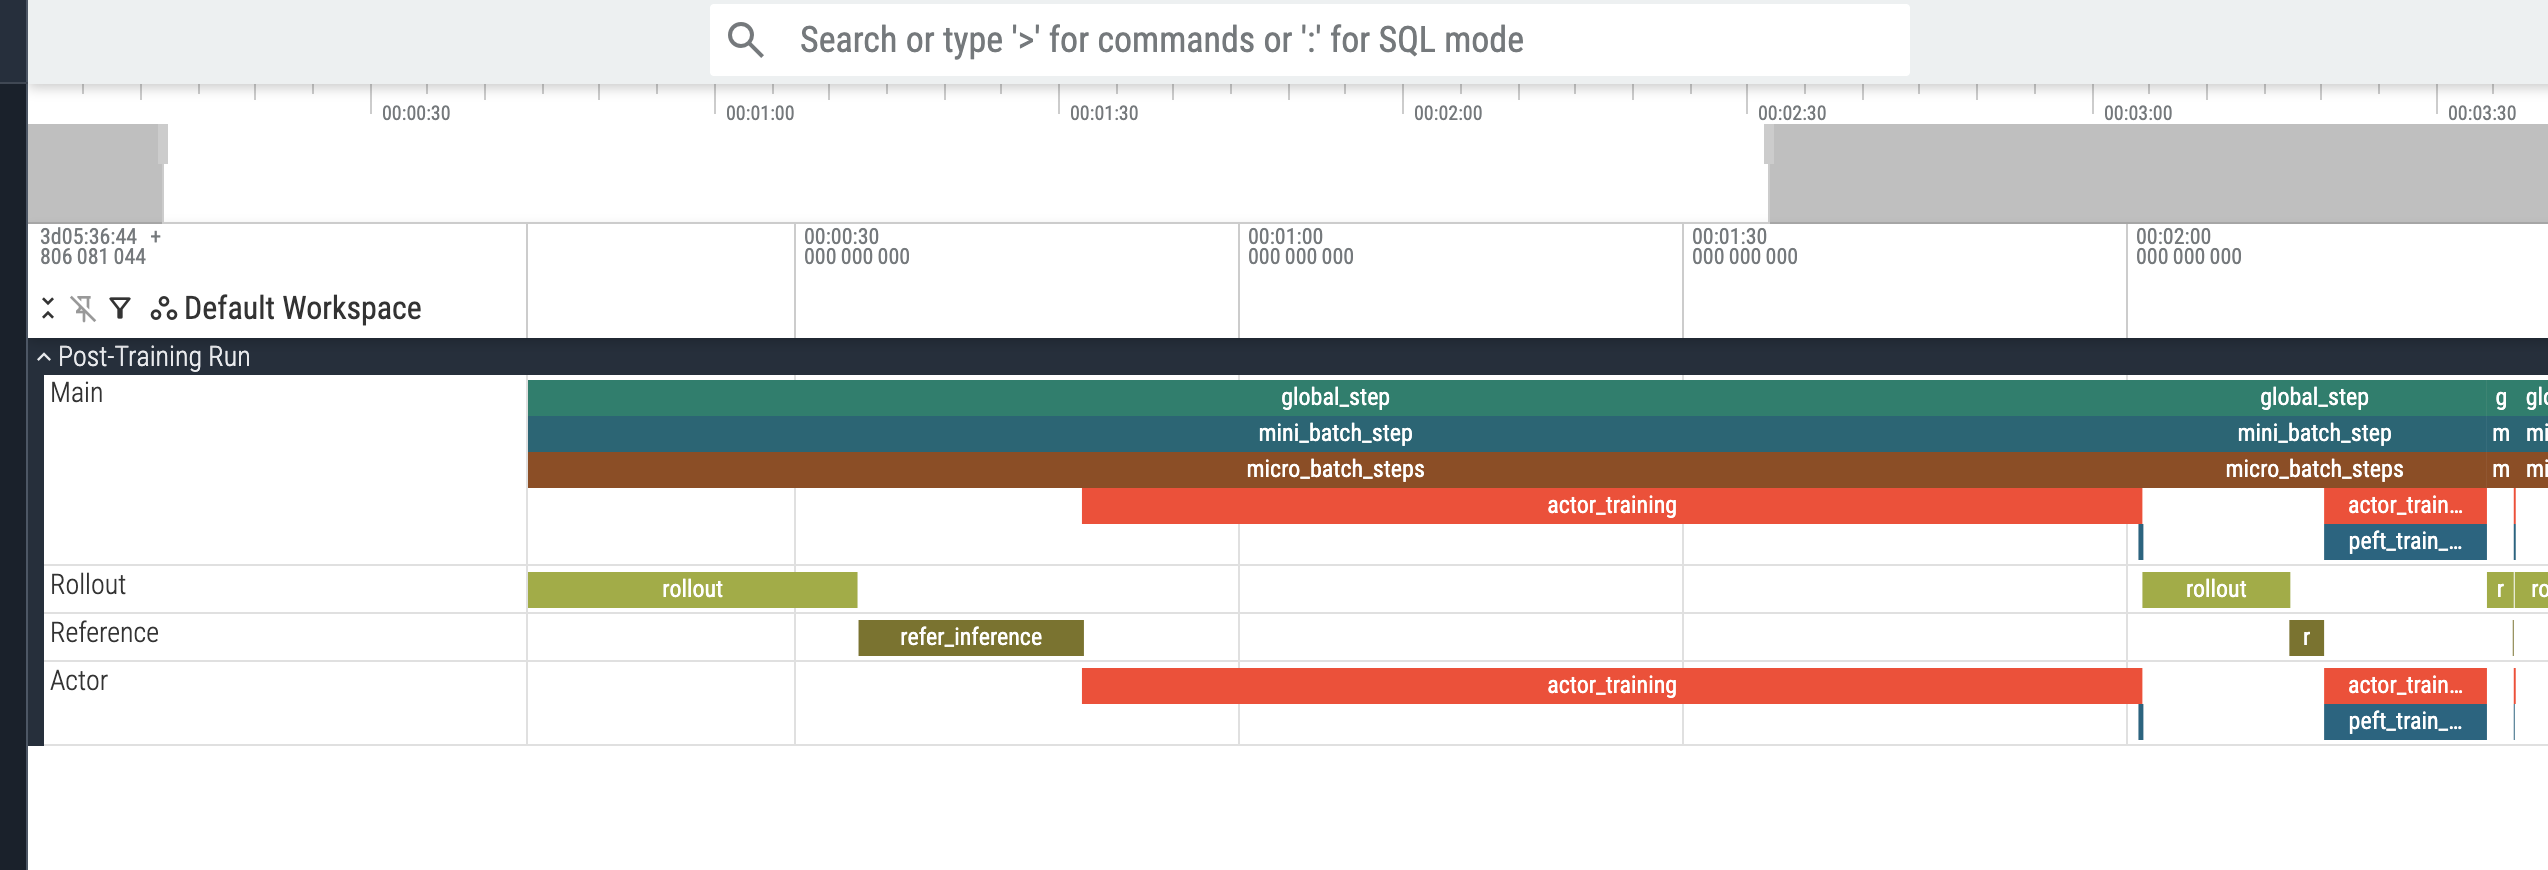Screen dimensions: 2548x870
Task: Select the refer_inference slice
Action: (x=970, y=637)
